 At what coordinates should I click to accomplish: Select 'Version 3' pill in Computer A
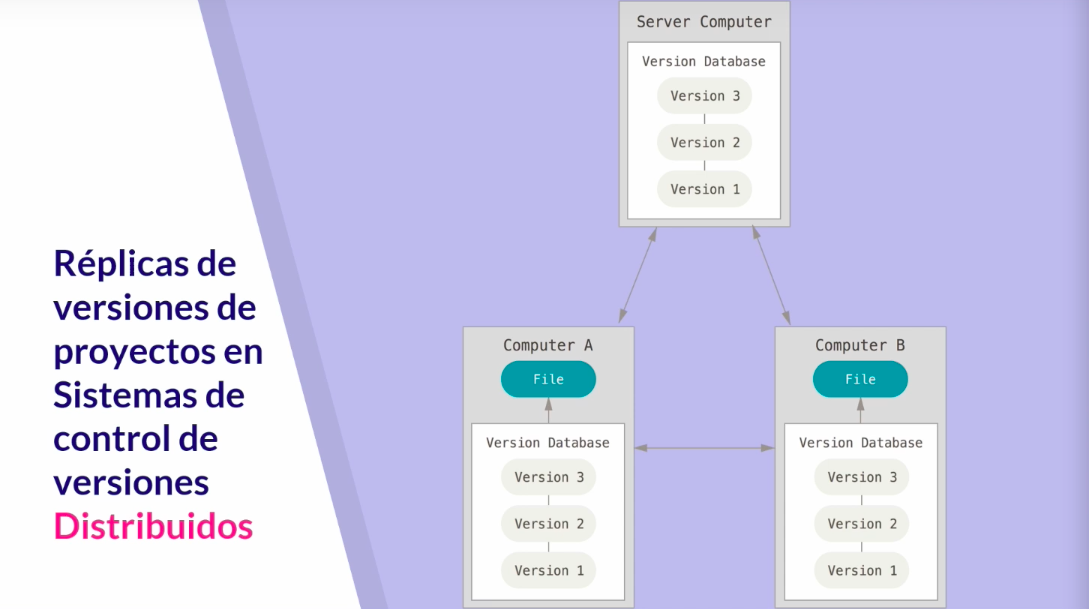pos(549,477)
